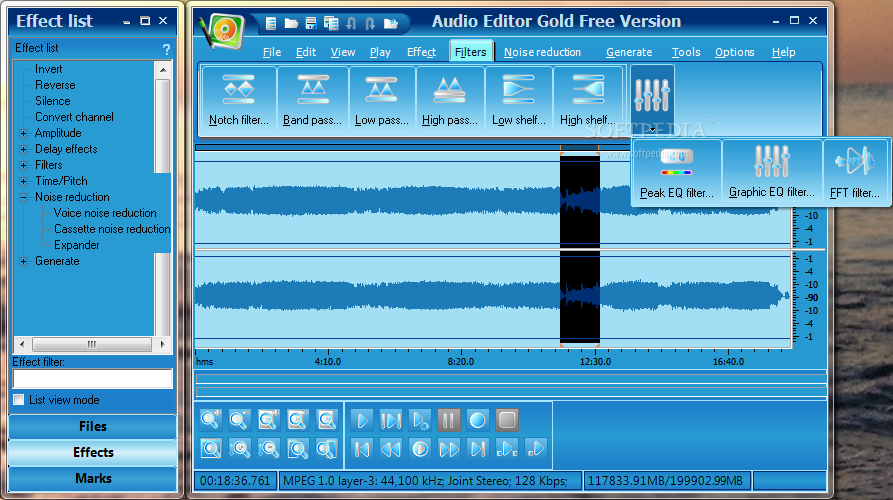The image size is (893, 500).
Task: Enable List view mode checkbox
Action: [x=19, y=400]
